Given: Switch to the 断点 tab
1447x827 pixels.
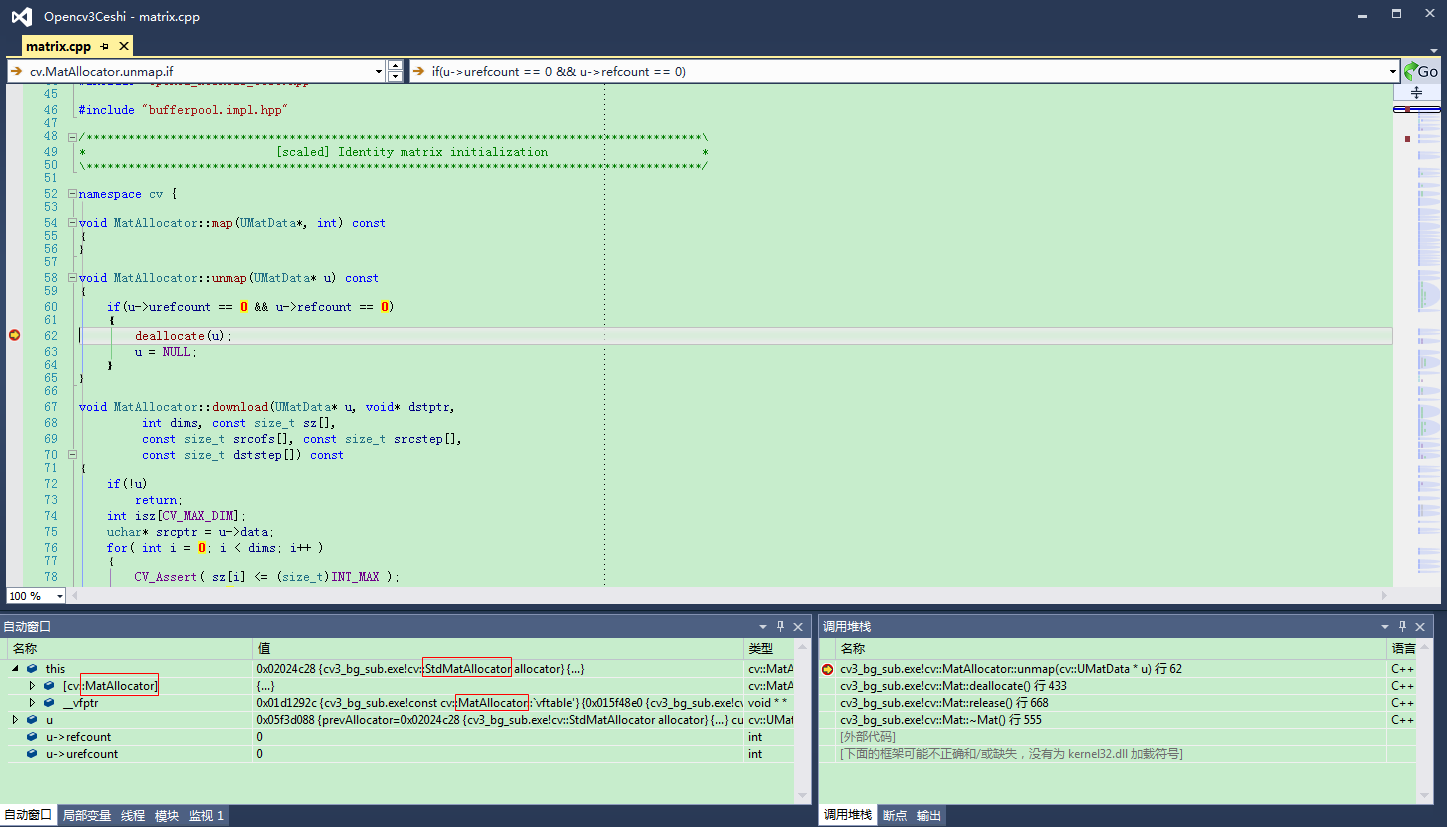Looking at the screenshot, I should point(895,816).
